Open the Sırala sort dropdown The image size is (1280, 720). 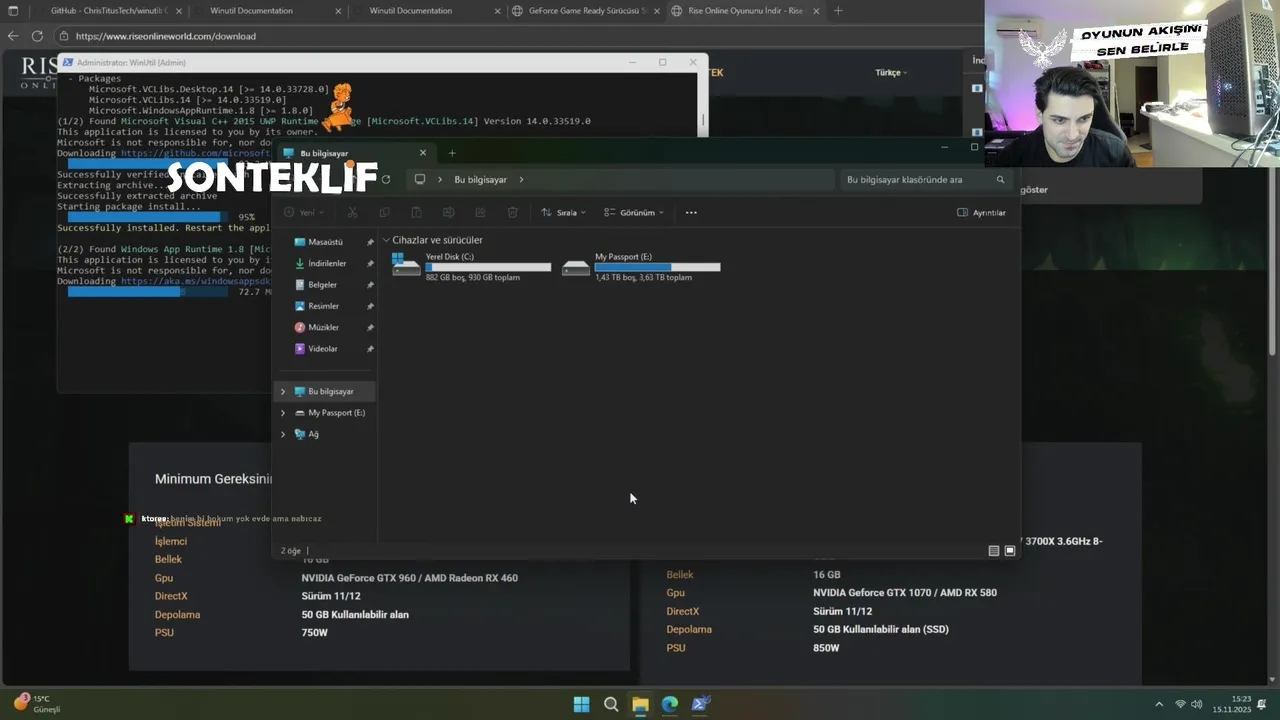coord(564,212)
